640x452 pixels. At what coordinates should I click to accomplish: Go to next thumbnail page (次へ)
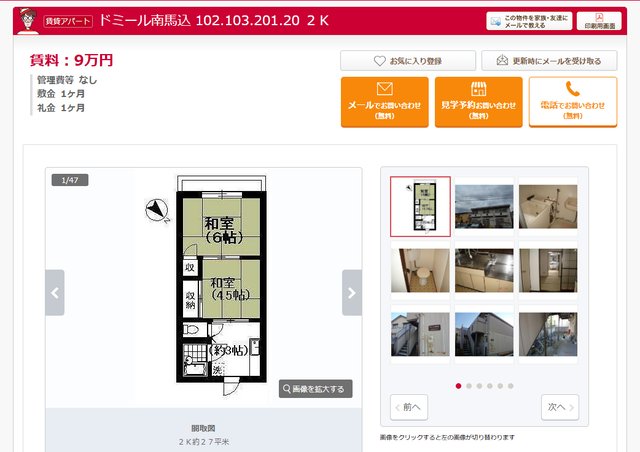point(560,407)
